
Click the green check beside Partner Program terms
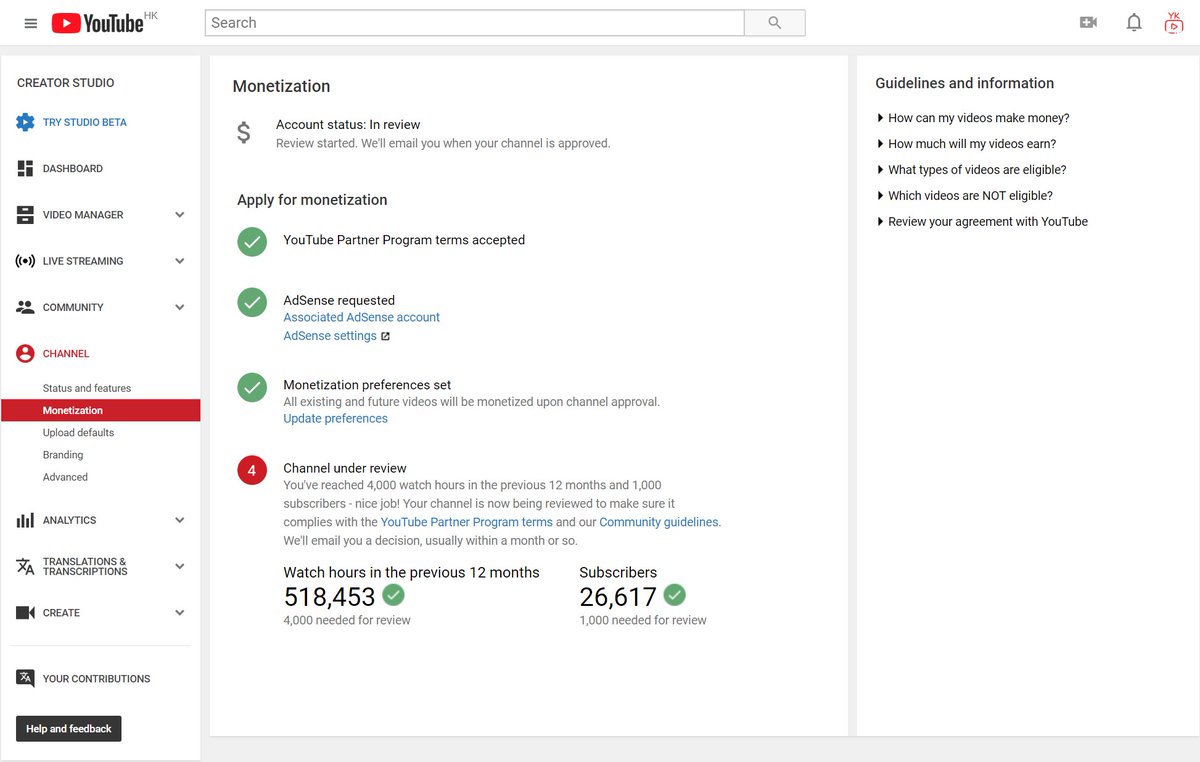pyautogui.click(x=252, y=241)
